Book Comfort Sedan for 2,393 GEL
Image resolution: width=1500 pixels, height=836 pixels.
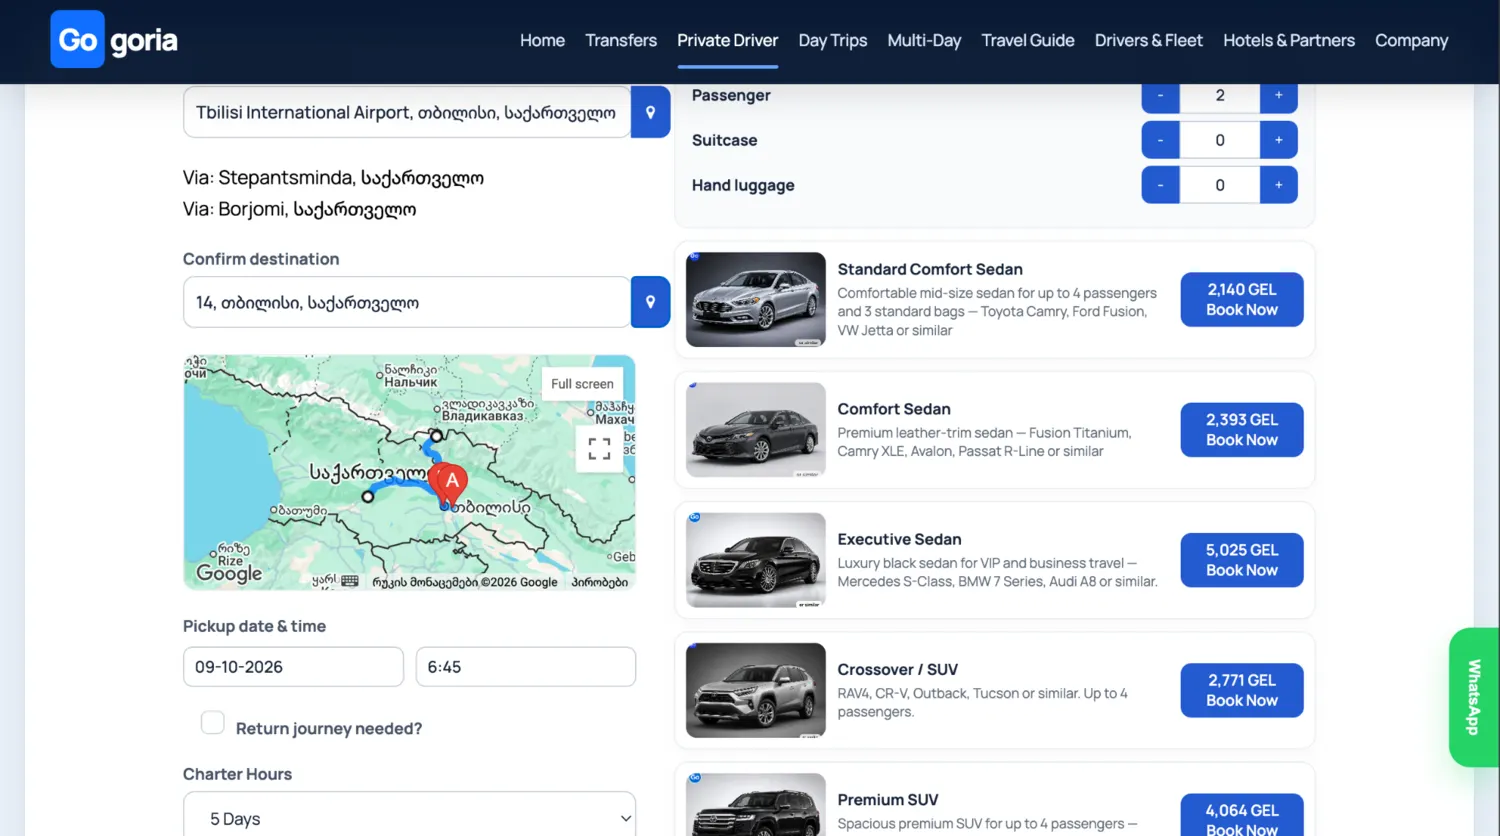tap(1241, 429)
